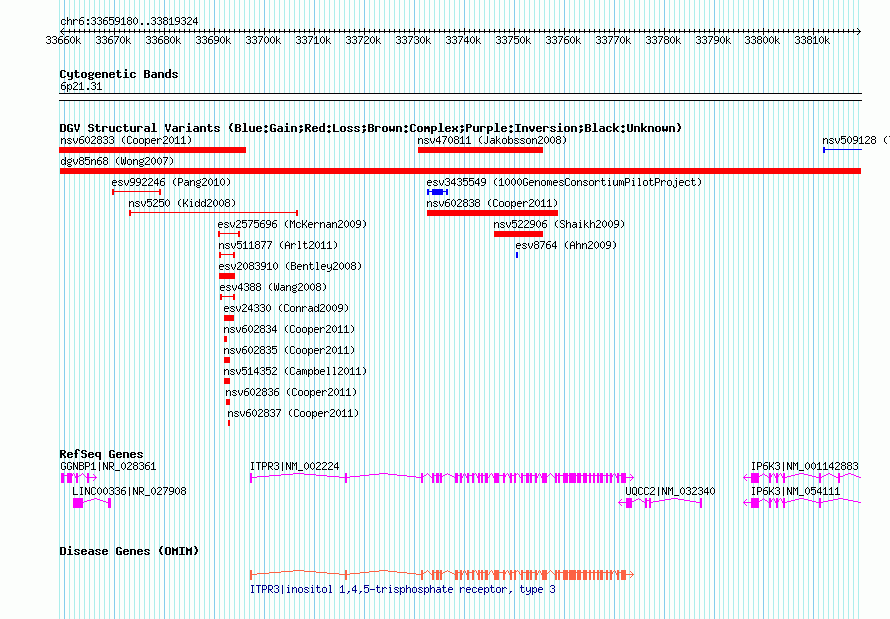
Task: Open the esv4388 (Wang2008) variant label
Action: [x=273, y=287]
